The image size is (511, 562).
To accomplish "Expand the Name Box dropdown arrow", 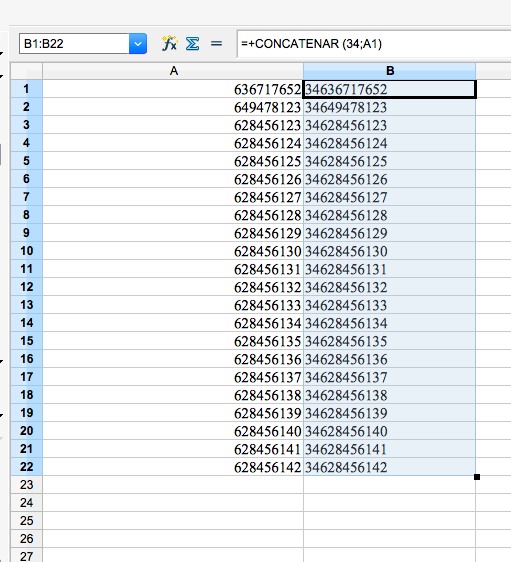I will click(x=138, y=44).
